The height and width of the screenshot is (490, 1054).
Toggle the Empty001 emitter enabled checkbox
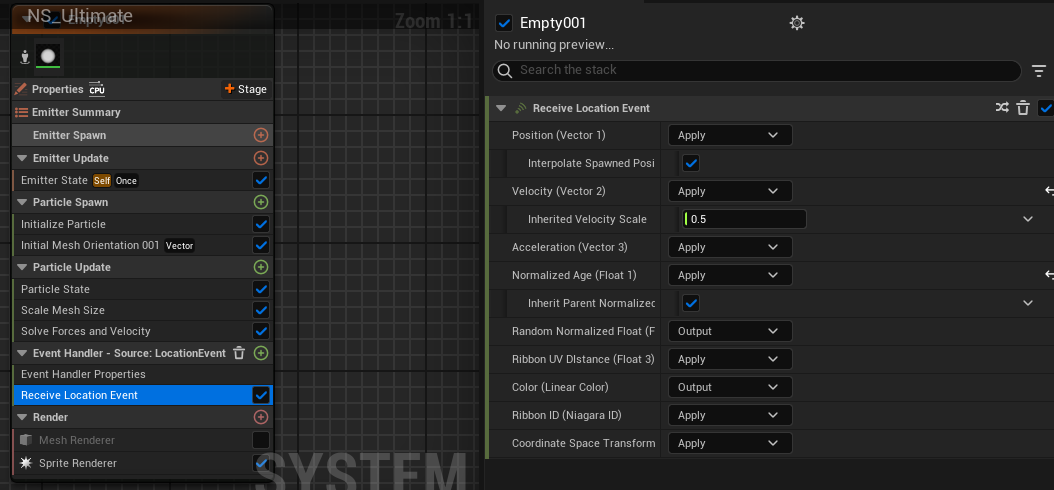[504, 23]
